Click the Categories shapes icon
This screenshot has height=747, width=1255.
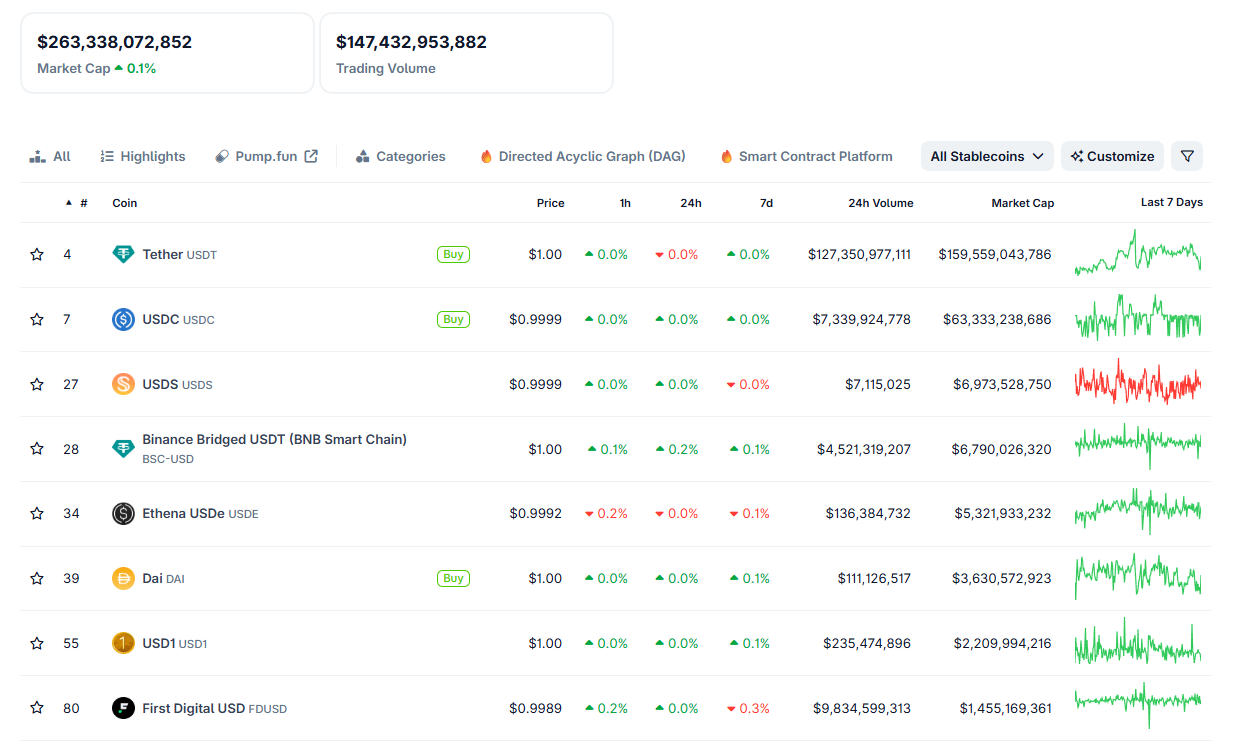363,157
